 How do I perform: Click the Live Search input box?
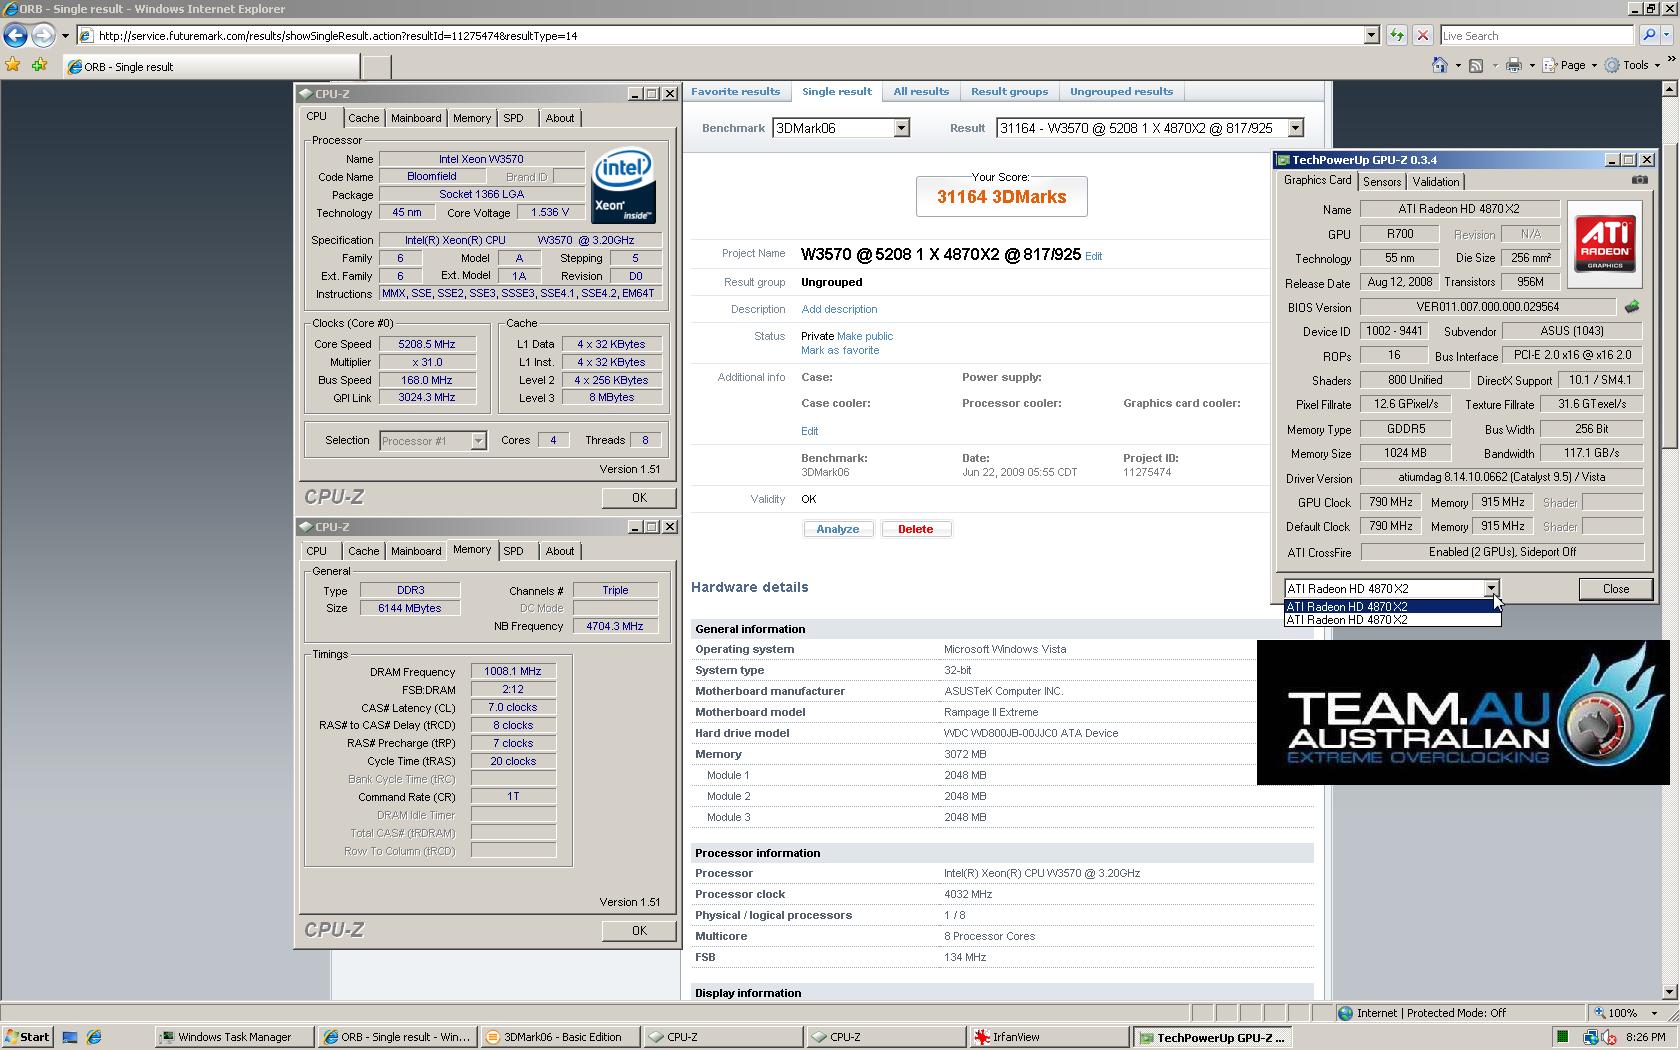click(x=1537, y=35)
